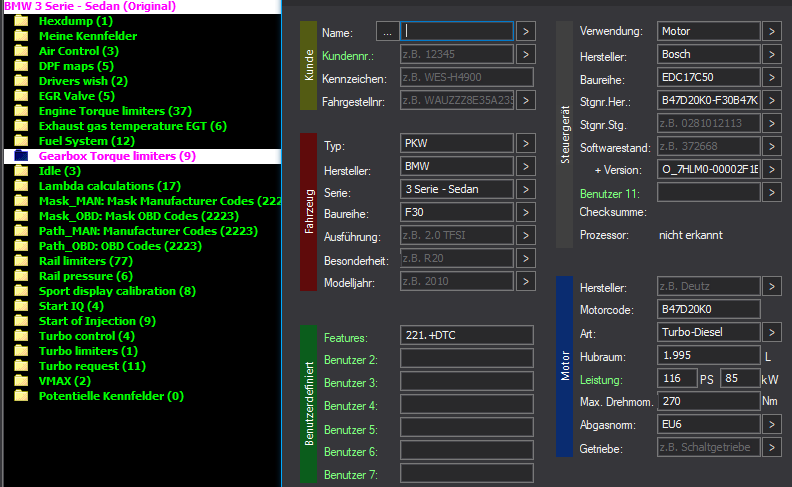
Task: Open Fahrzeug Hersteller BMW arrow dropdown
Action: point(526,166)
